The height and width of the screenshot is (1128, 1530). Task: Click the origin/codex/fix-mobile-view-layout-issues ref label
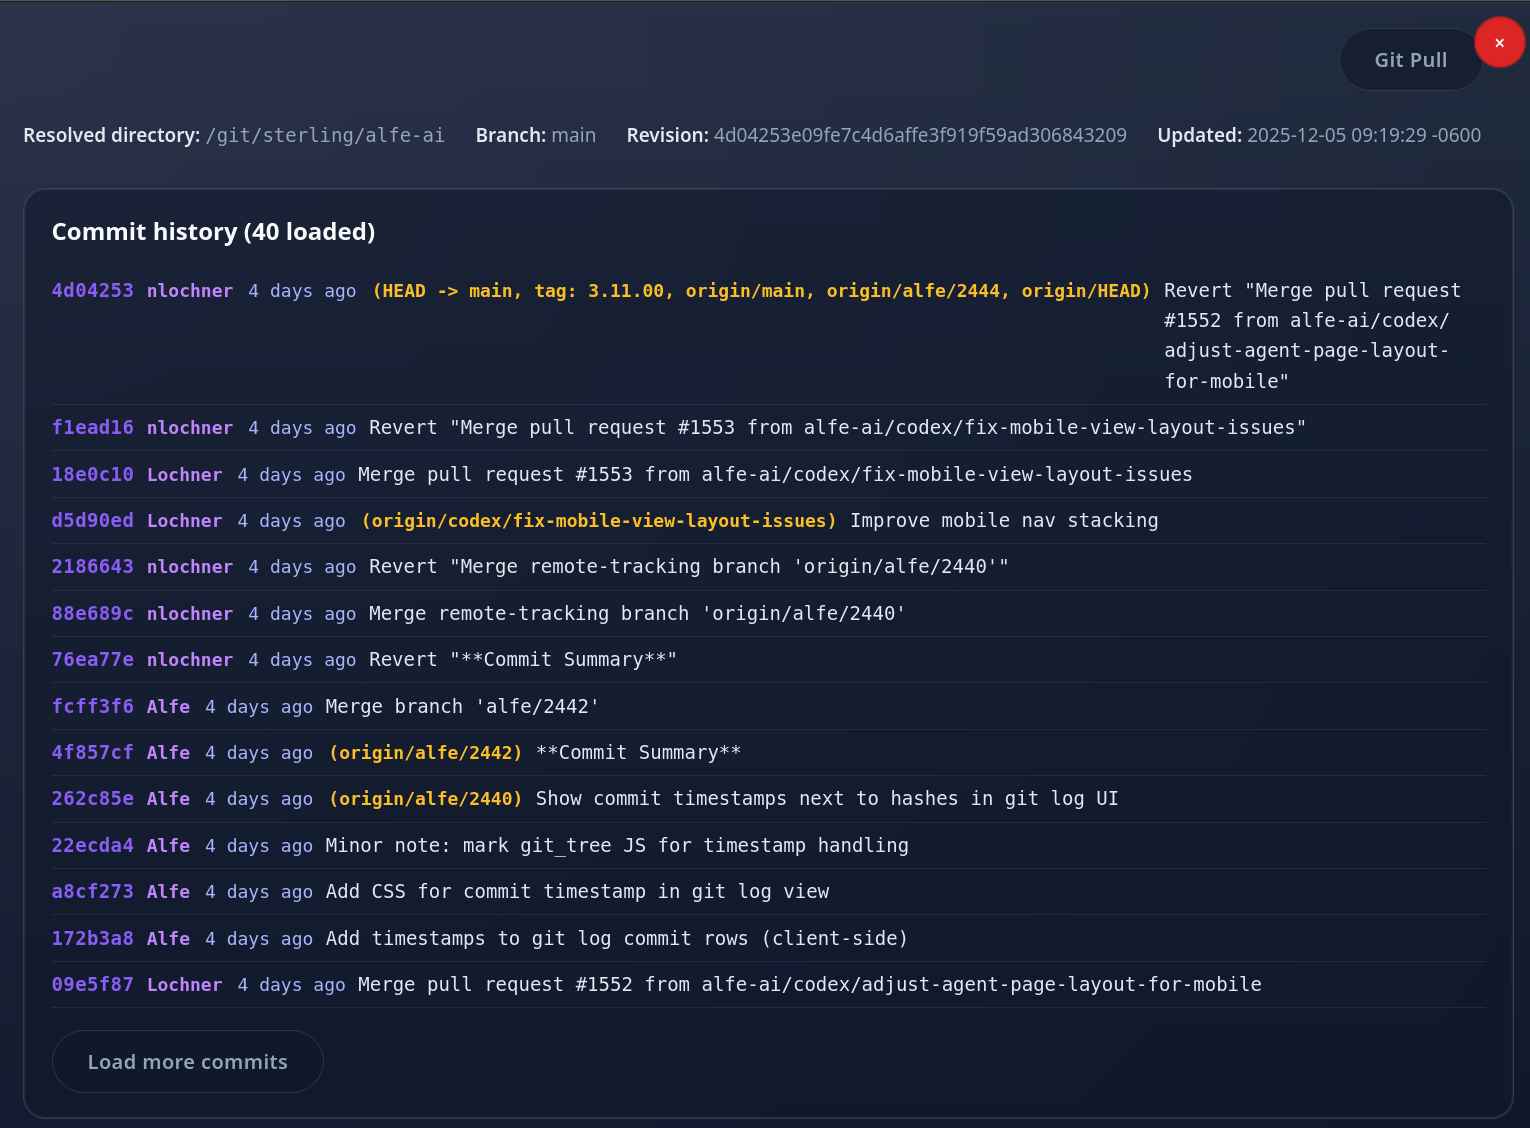pyautogui.click(x=599, y=521)
